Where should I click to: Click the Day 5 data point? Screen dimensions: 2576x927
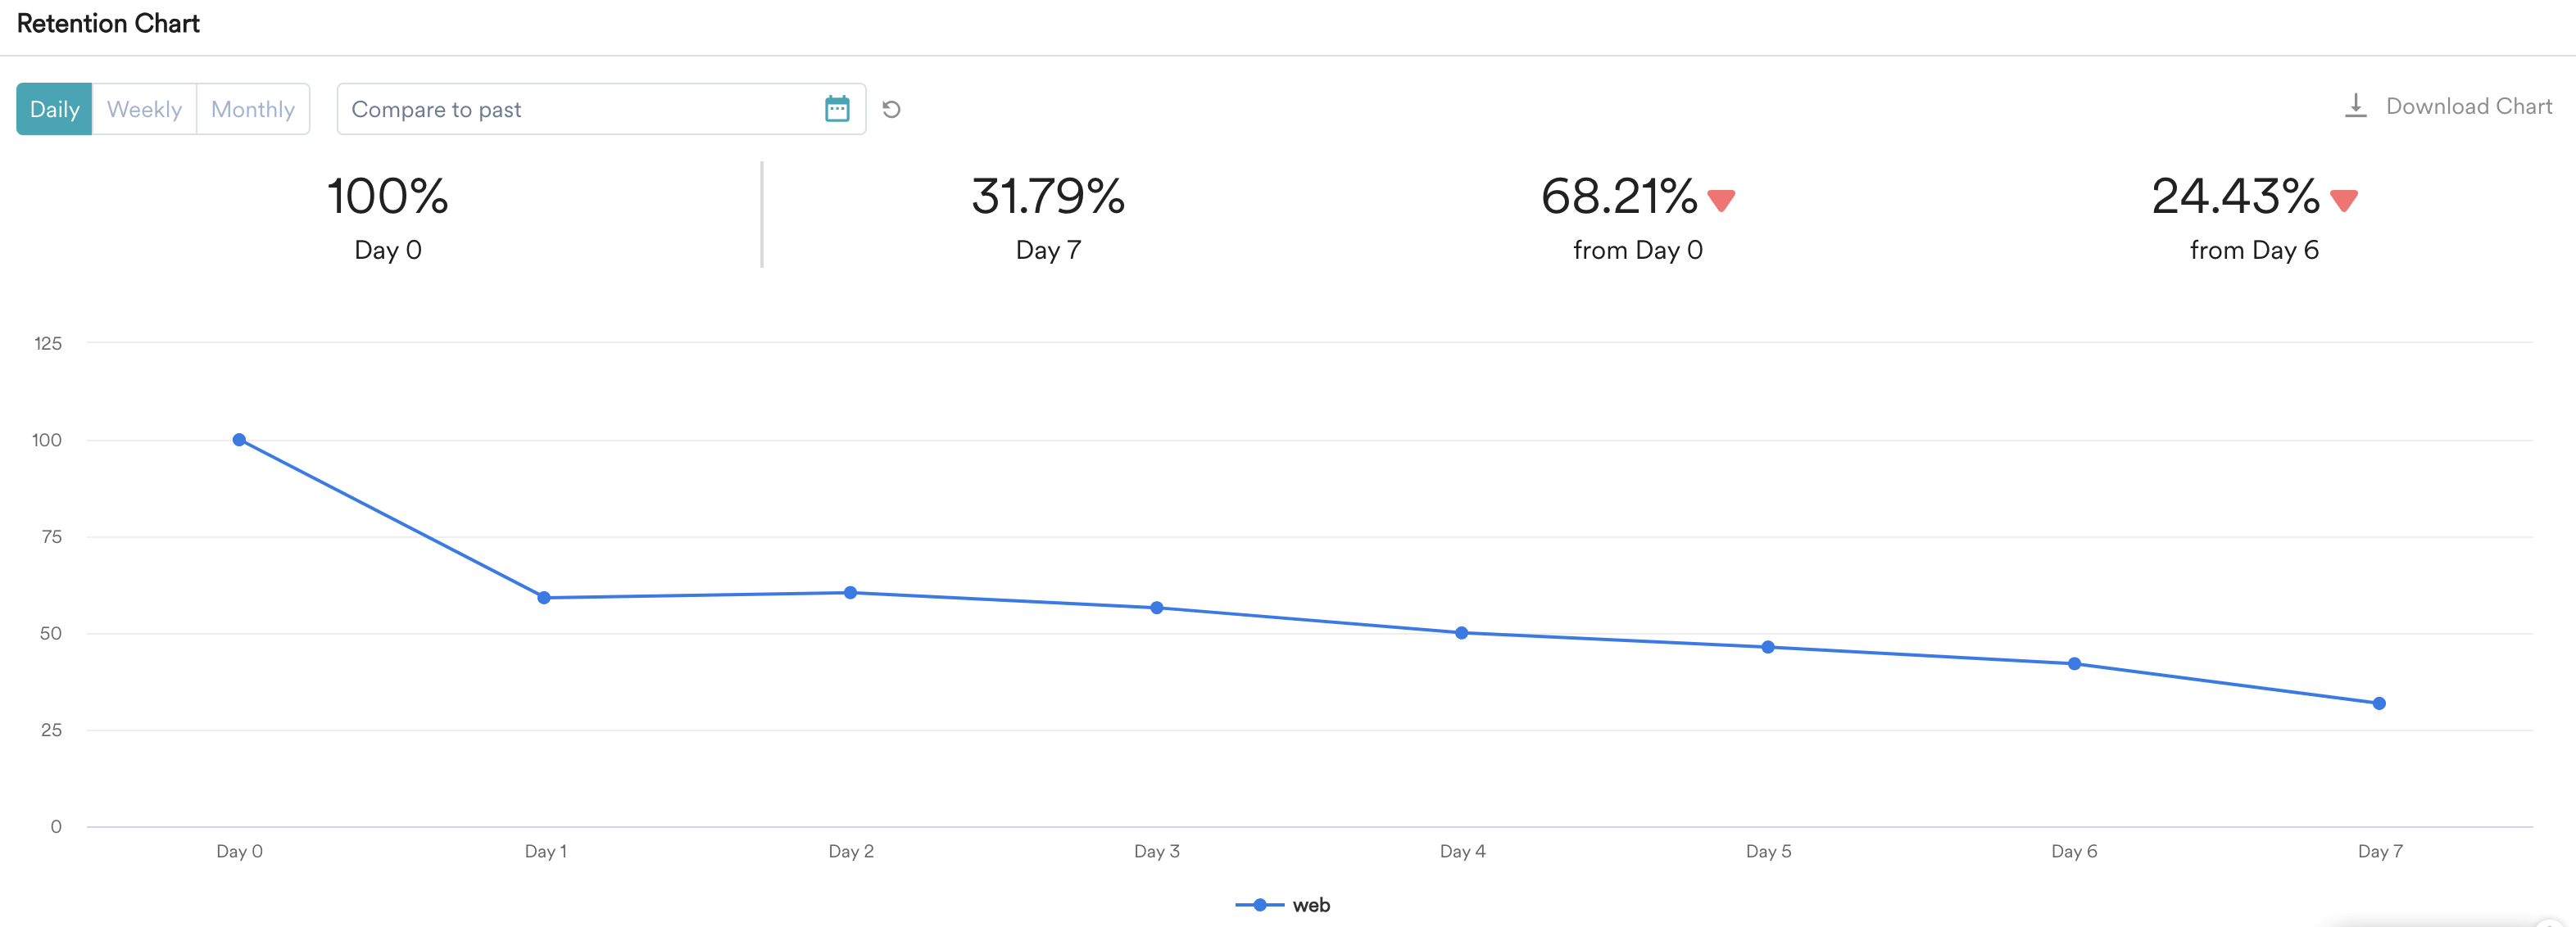pyautogui.click(x=1768, y=647)
